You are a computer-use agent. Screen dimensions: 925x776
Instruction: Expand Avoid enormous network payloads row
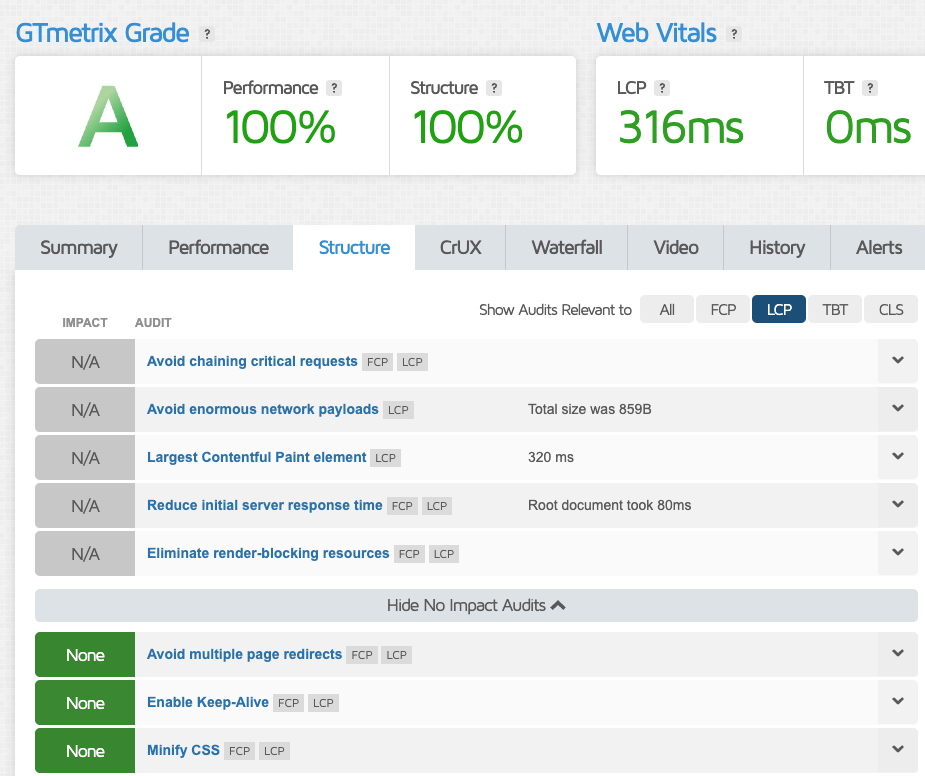click(898, 408)
